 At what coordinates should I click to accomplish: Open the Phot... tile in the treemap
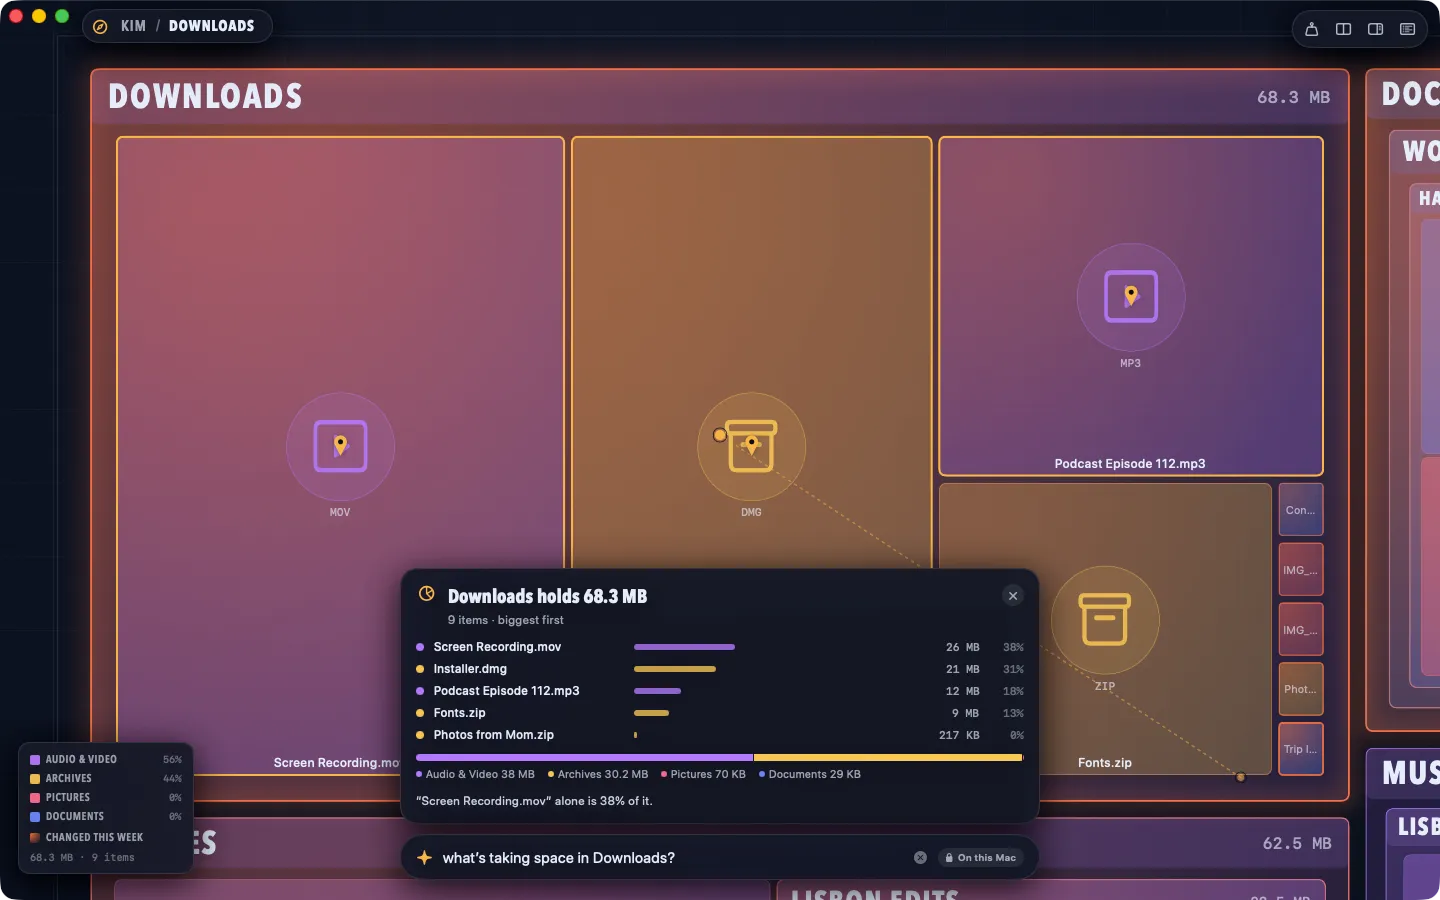1301,689
